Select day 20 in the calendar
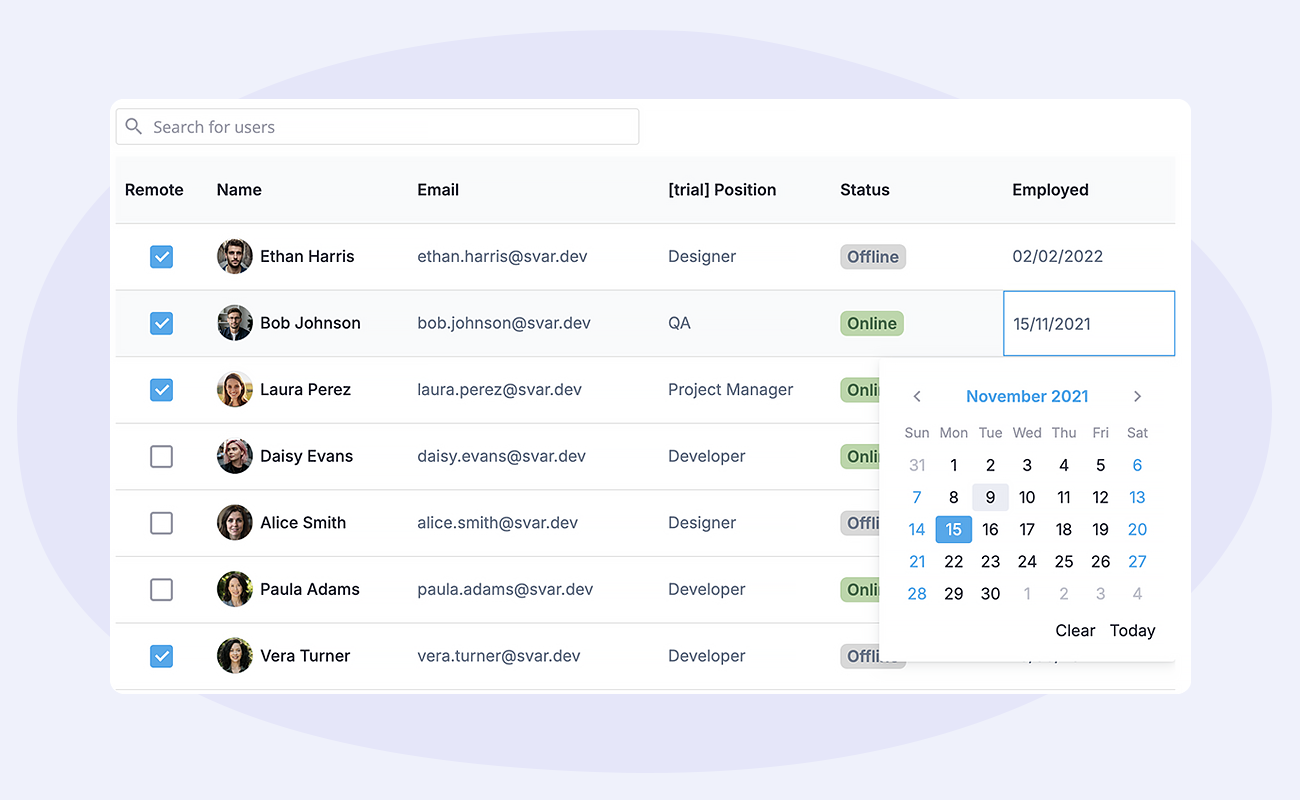This screenshot has height=800, width=1300. 1137,530
